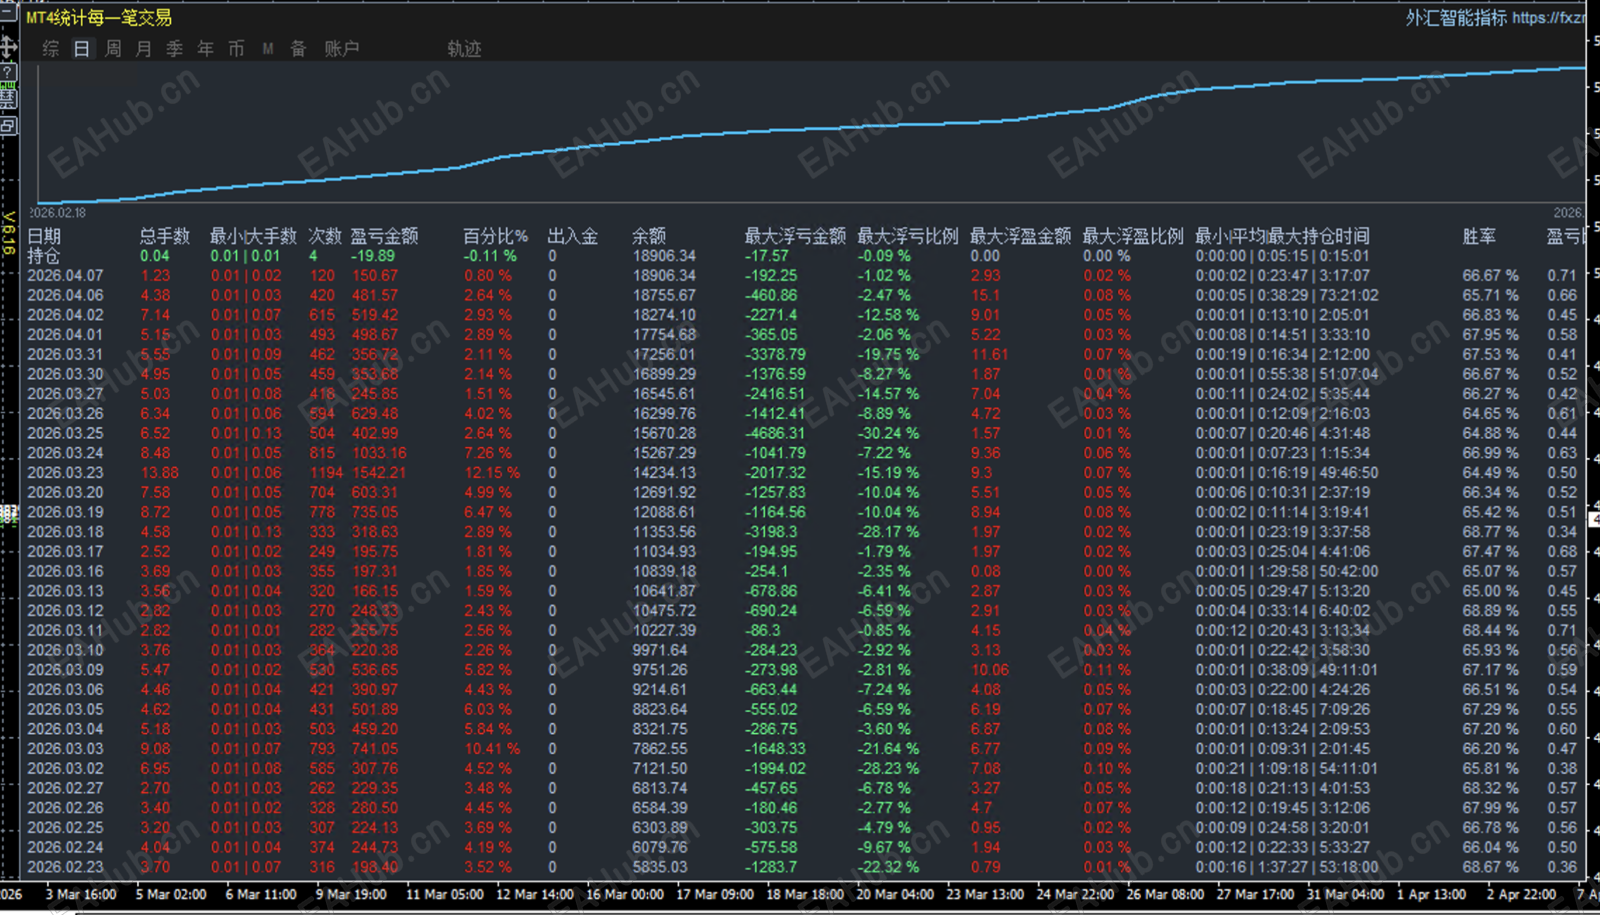Click the 最大浮盈金额 column header

click(x=1020, y=236)
